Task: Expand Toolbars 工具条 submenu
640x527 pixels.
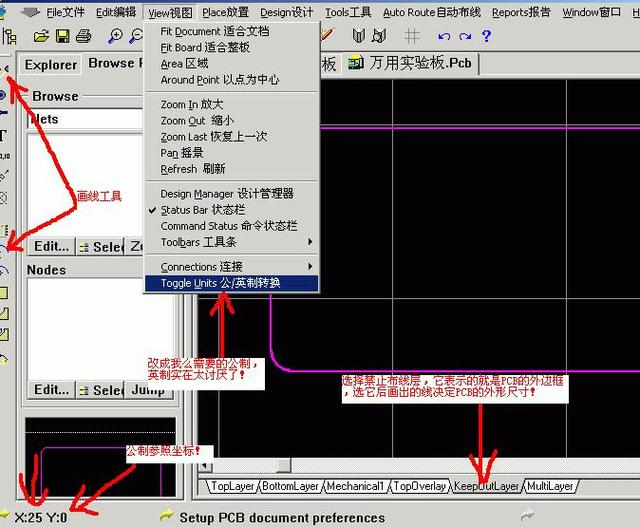Action: coord(231,242)
